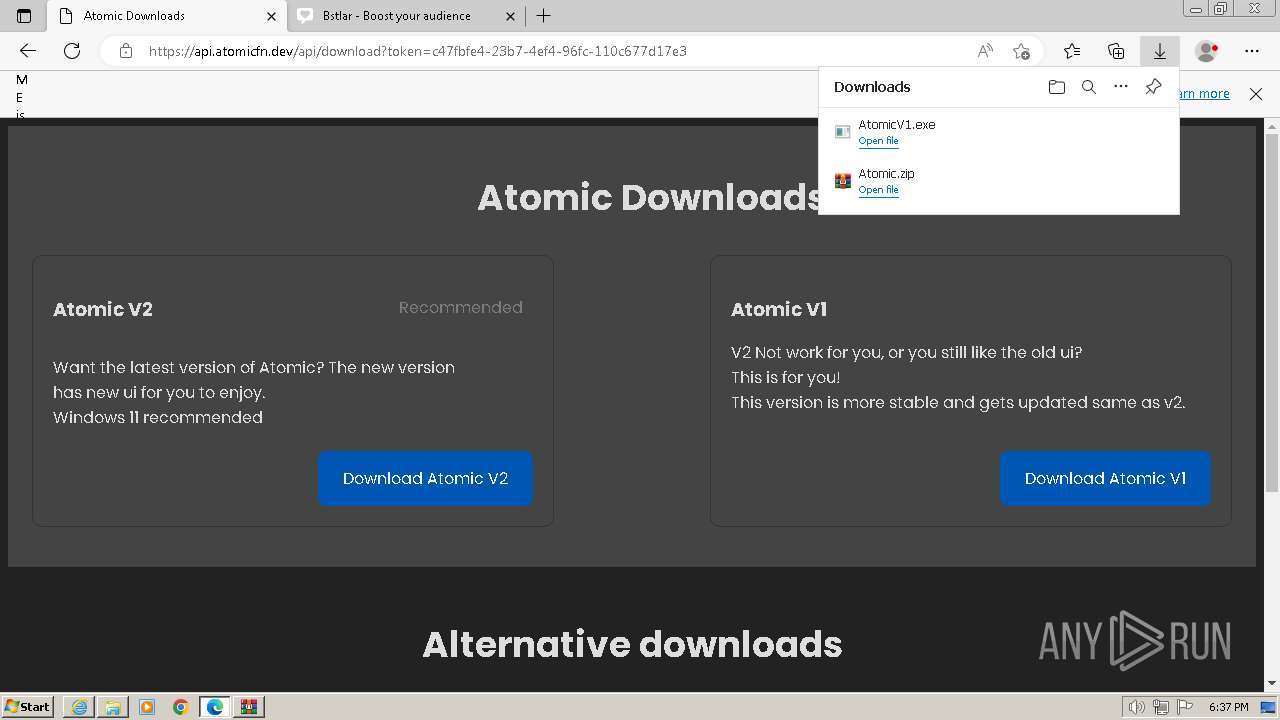Go back to the previous page
1280x720 pixels.
(x=28, y=51)
